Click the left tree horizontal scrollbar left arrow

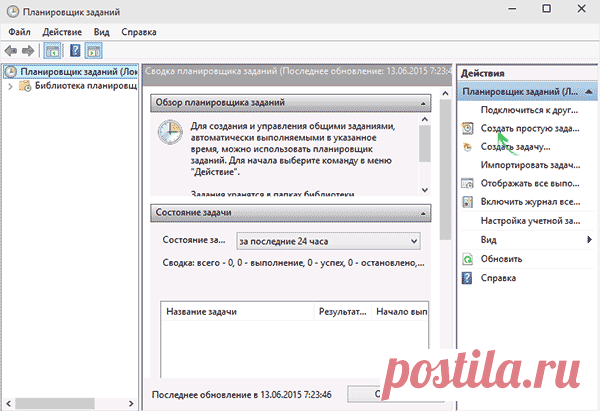click(8, 403)
